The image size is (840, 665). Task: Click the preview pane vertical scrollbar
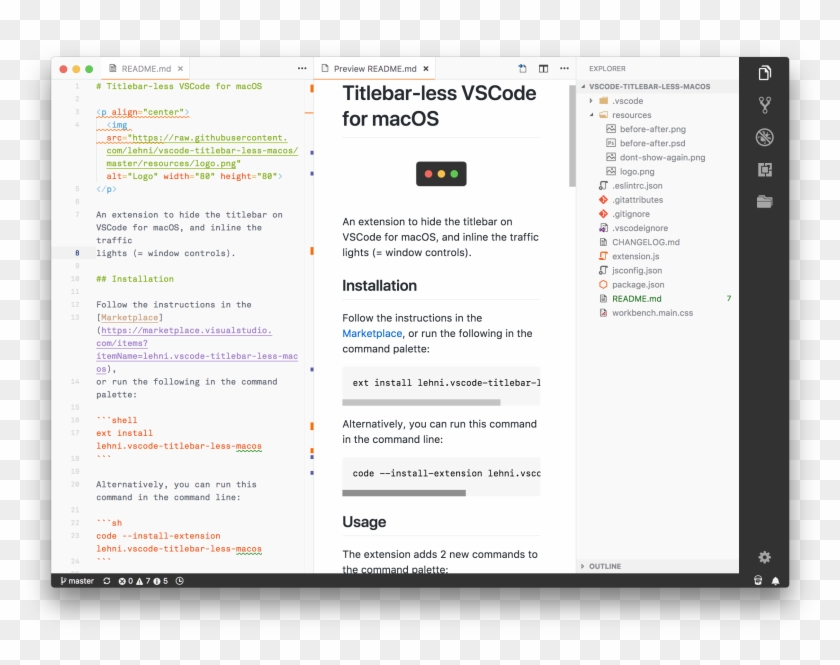pos(572,136)
